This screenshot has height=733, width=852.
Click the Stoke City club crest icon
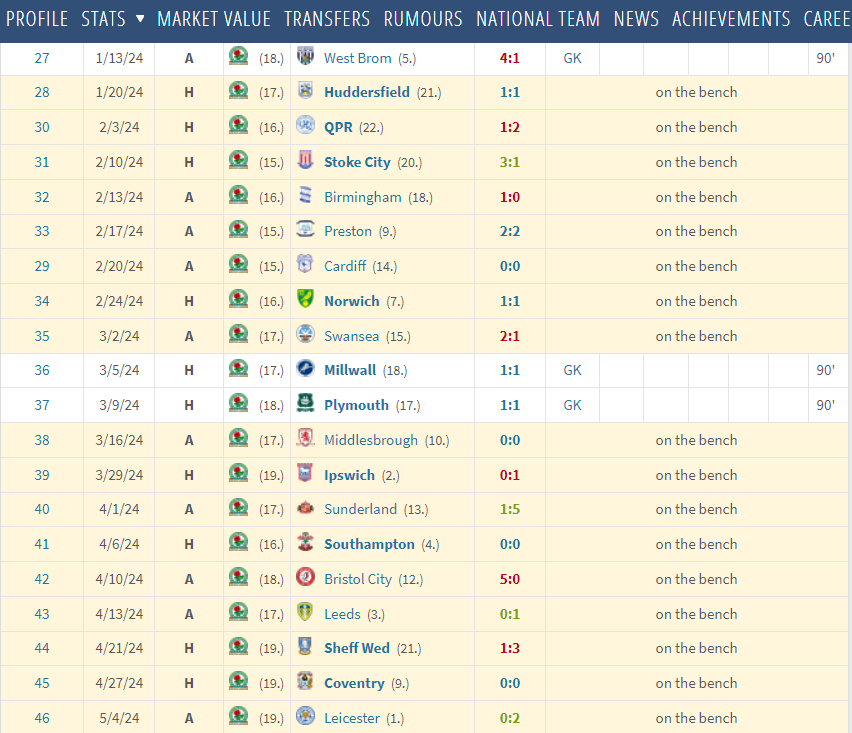305,160
